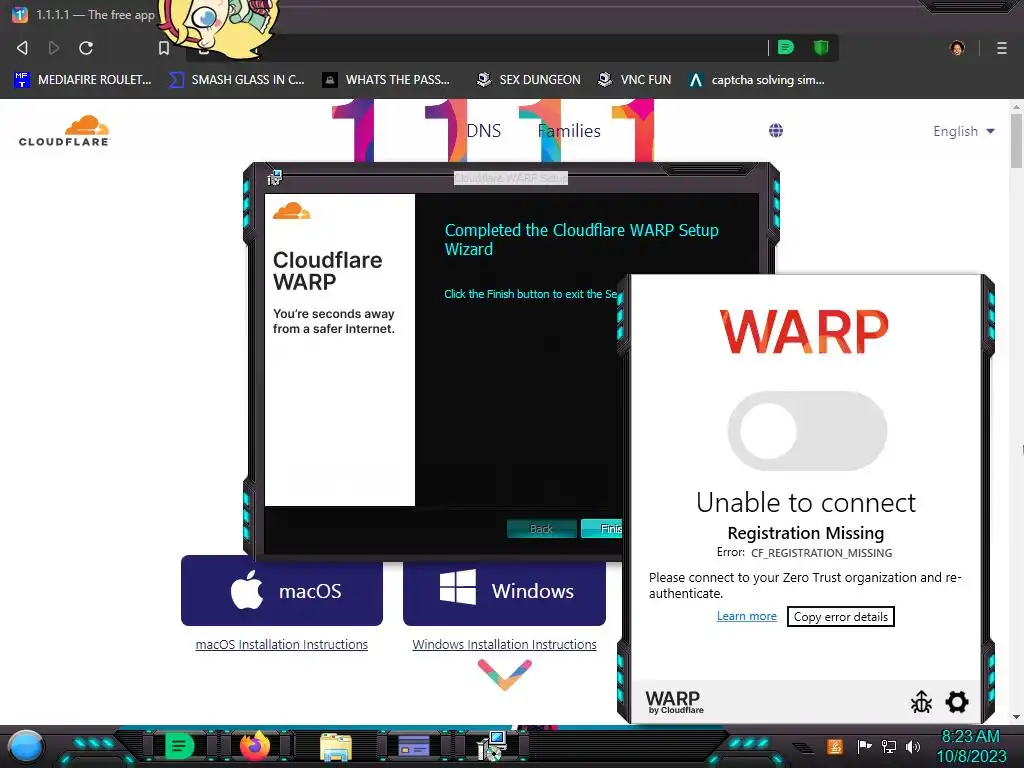1024x768 pixels.
Task: Go back using the browser back arrow
Action: click(x=22, y=48)
